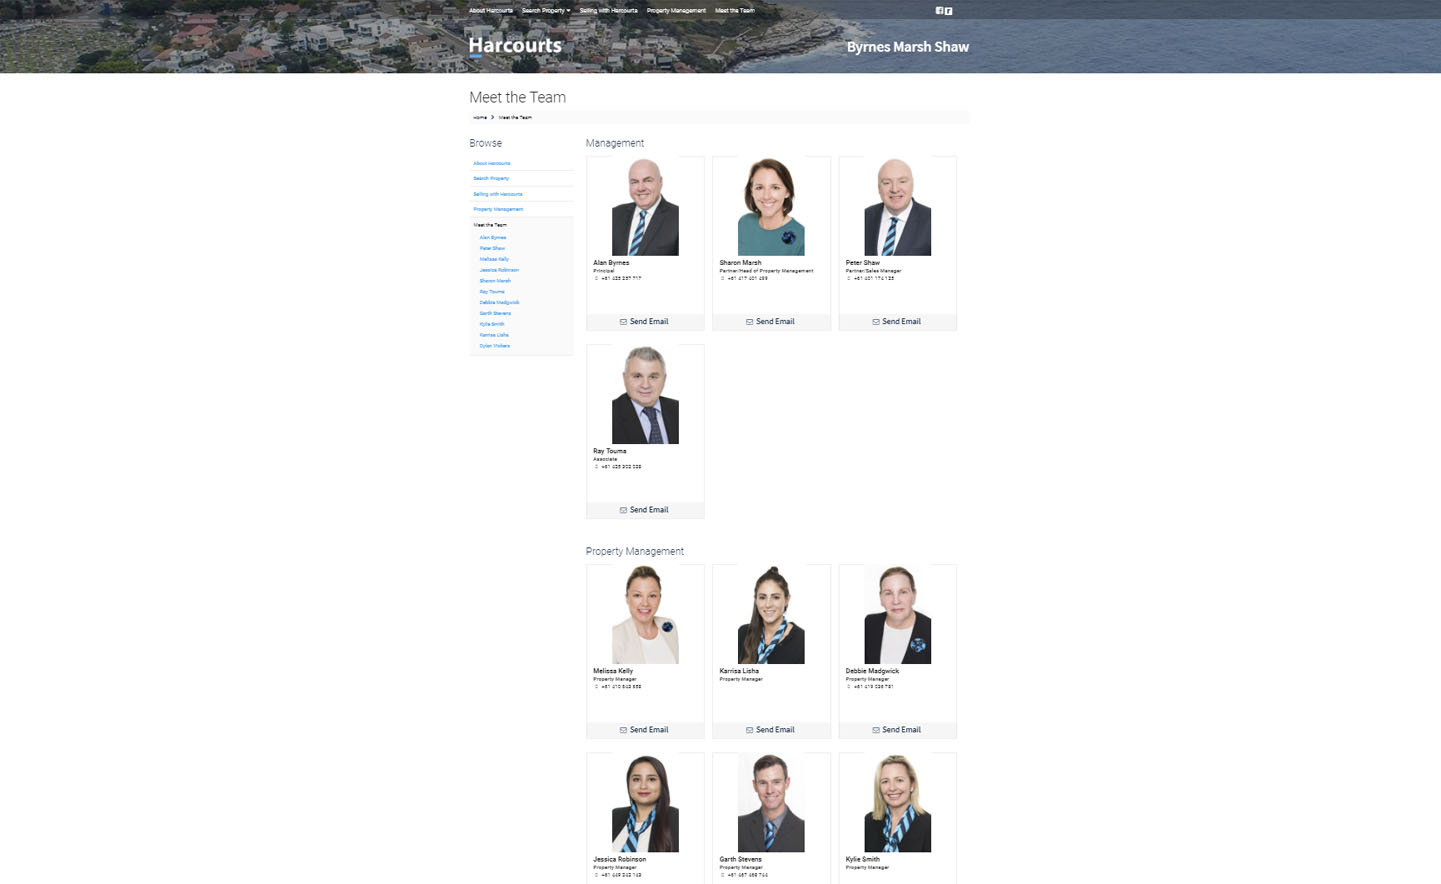
Task: Select Peter Shaw in the sidebar list
Action: pyautogui.click(x=492, y=248)
